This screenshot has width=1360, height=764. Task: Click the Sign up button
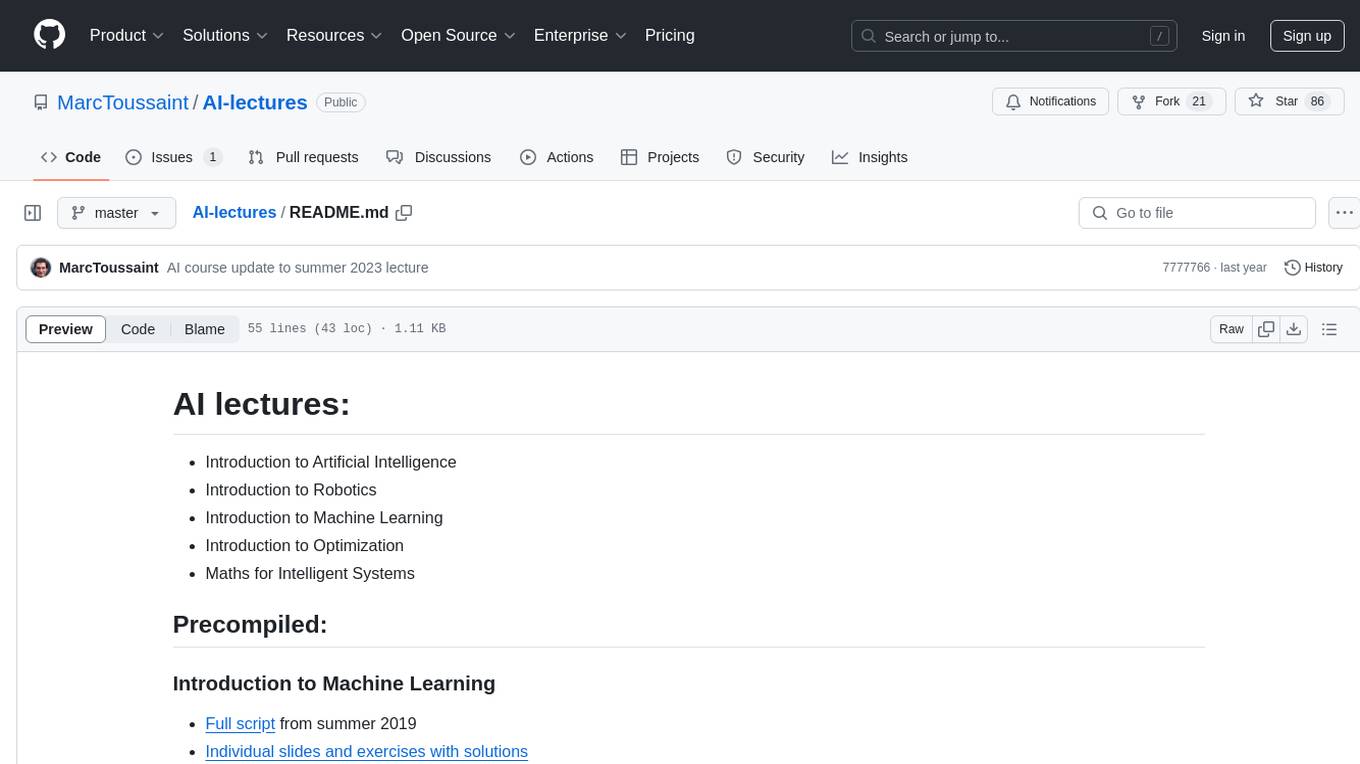click(1307, 36)
